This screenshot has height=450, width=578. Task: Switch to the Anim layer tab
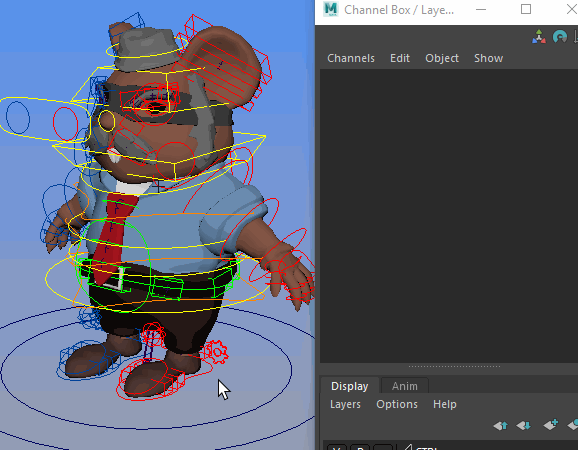pos(405,386)
